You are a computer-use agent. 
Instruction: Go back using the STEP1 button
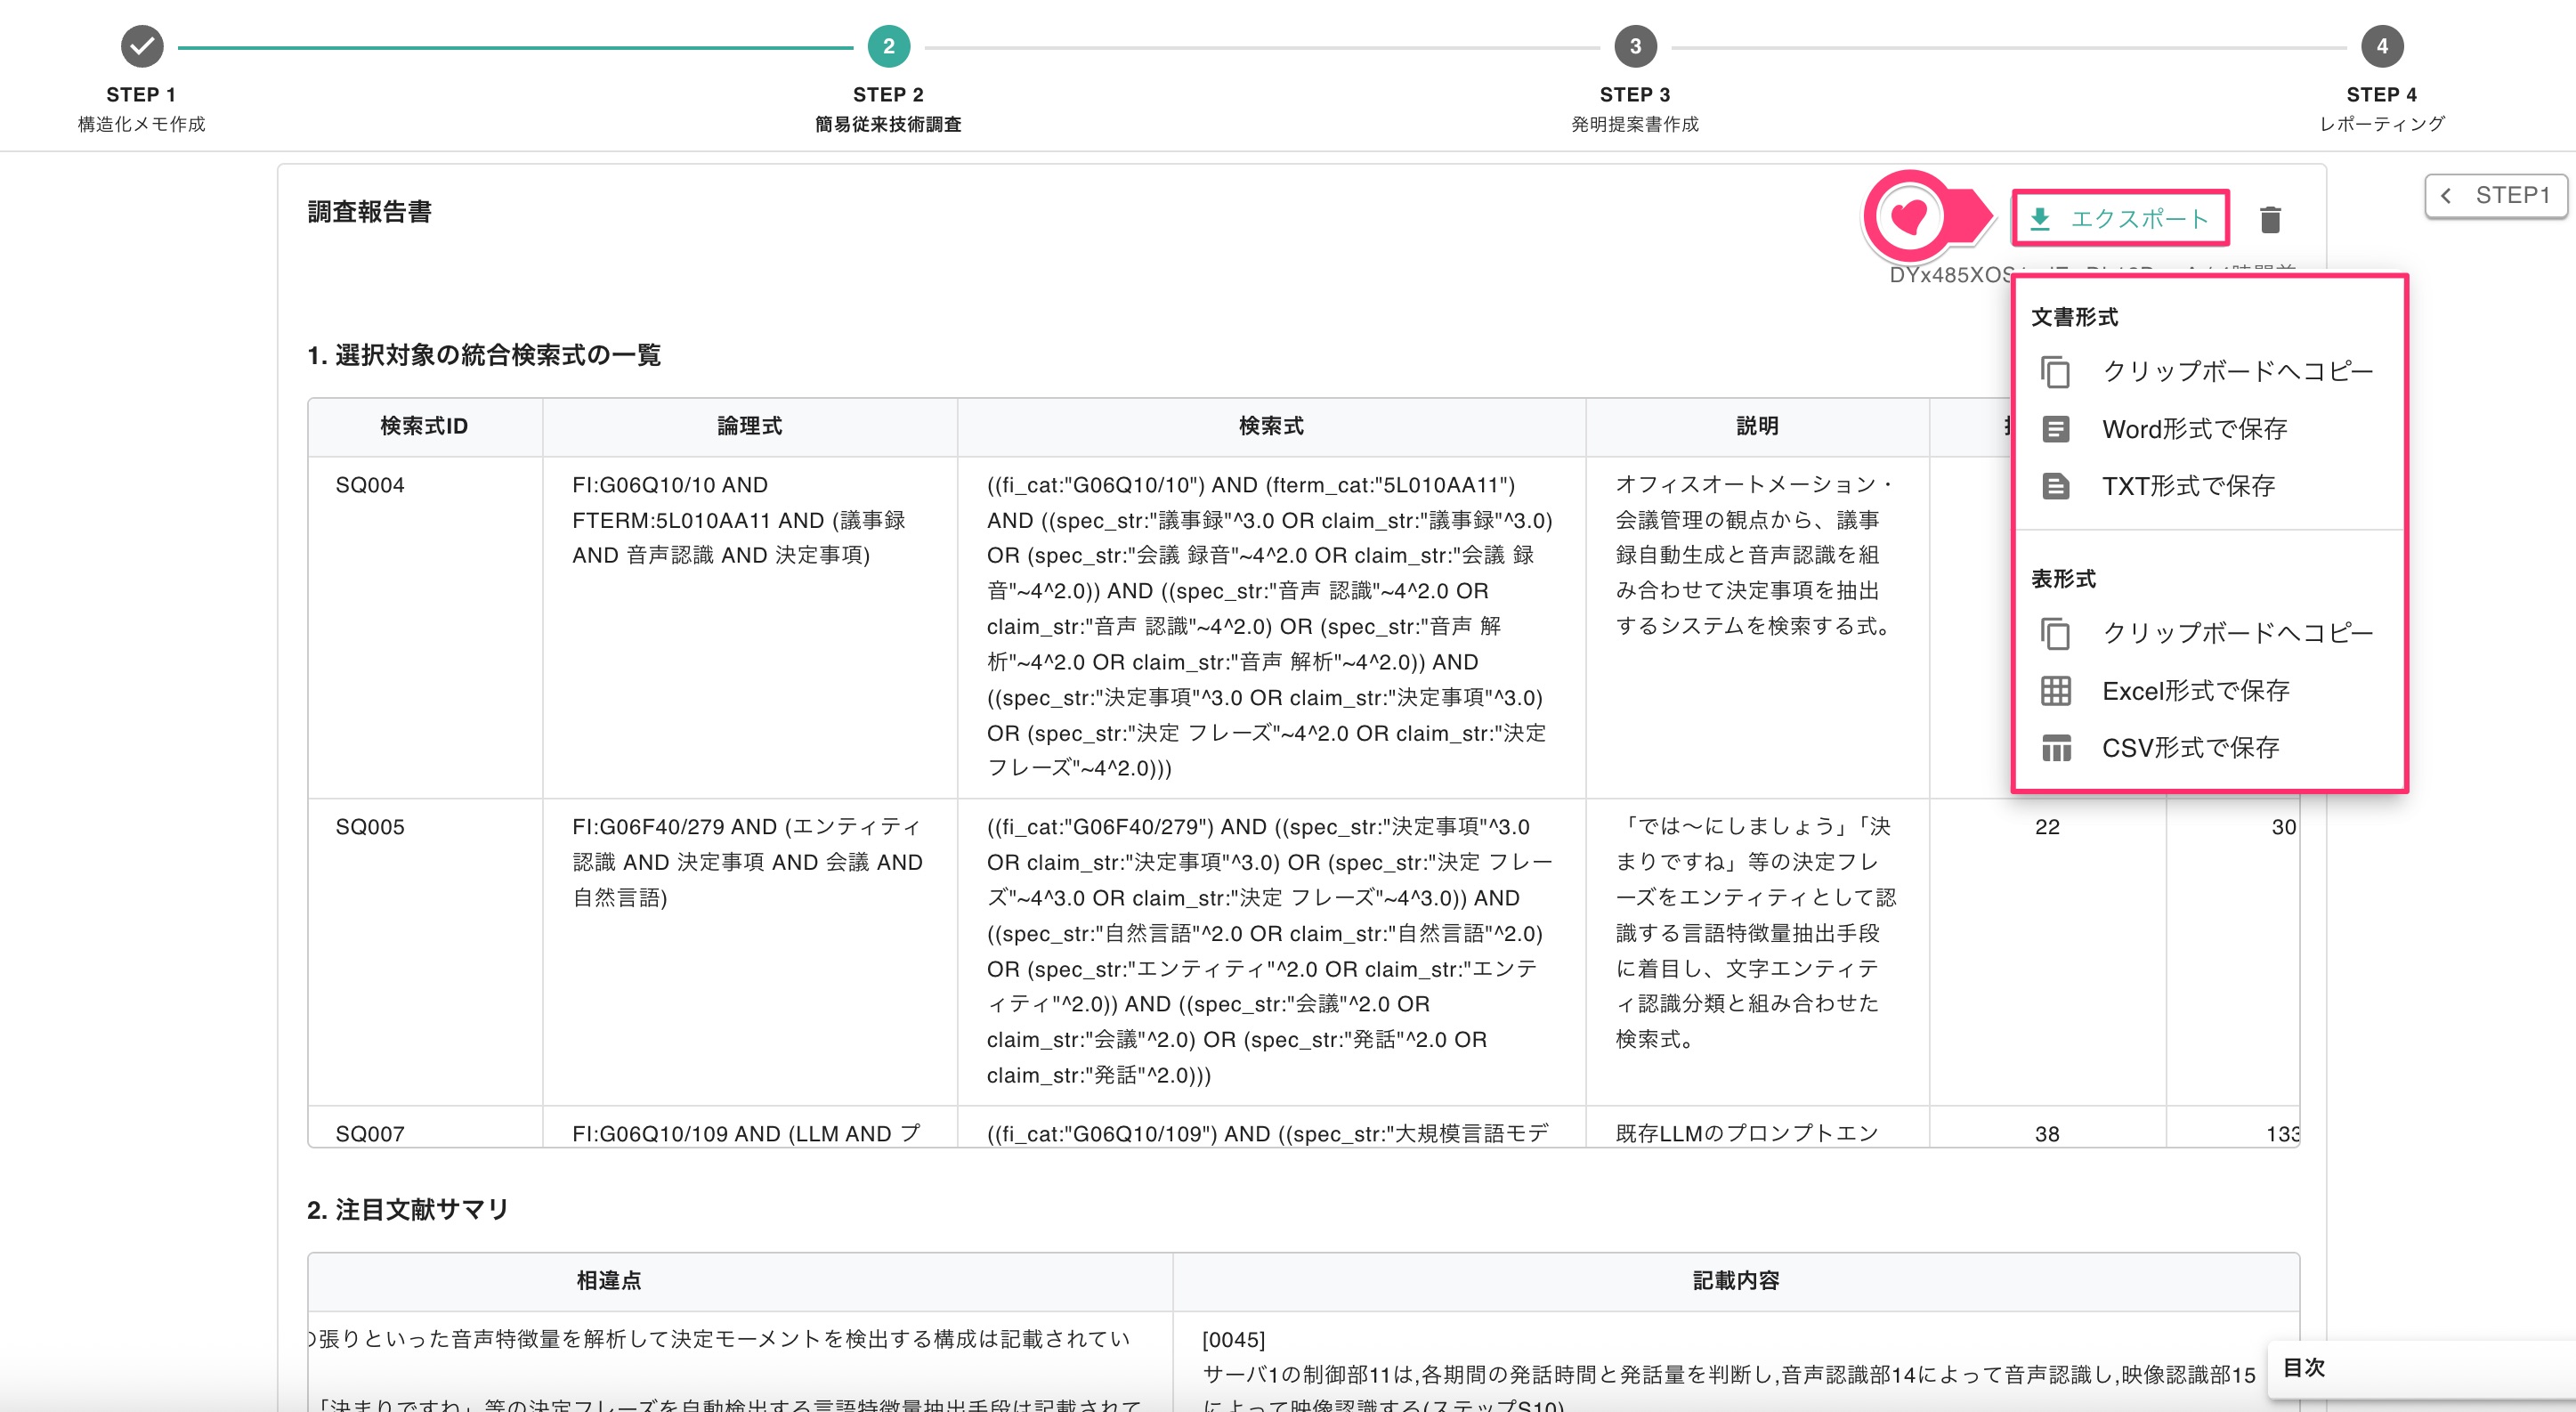[2497, 195]
